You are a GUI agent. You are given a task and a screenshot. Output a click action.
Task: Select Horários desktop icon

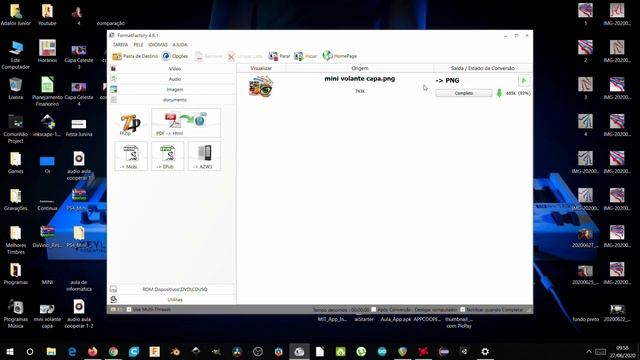[47, 51]
